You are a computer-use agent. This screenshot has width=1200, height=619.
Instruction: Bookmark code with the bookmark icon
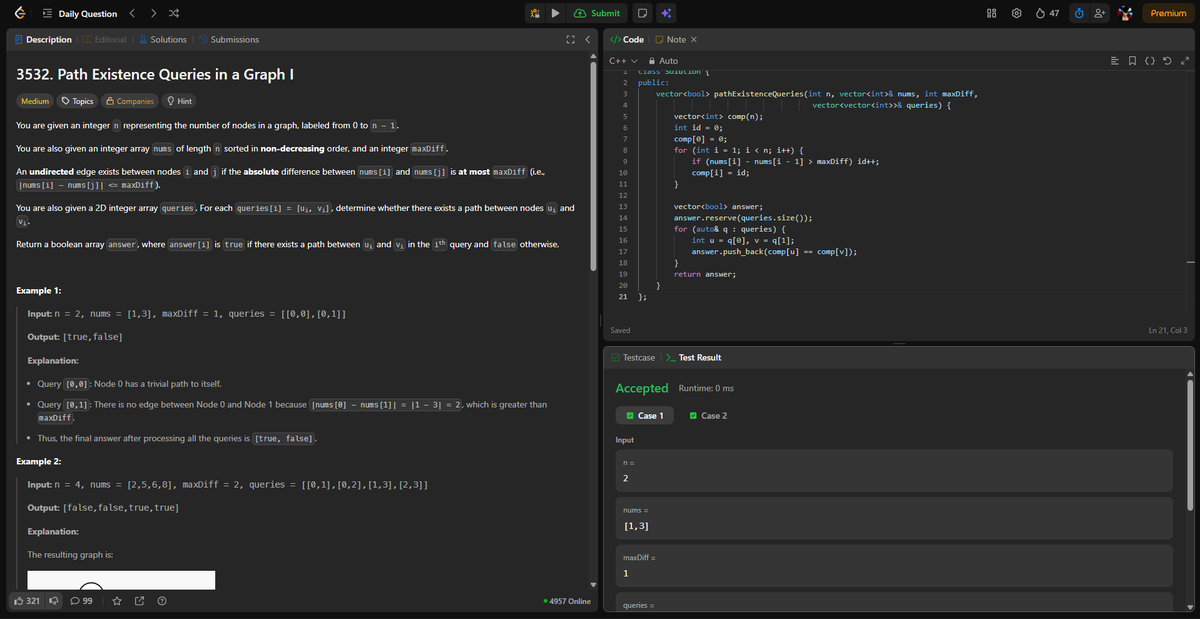1133,61
